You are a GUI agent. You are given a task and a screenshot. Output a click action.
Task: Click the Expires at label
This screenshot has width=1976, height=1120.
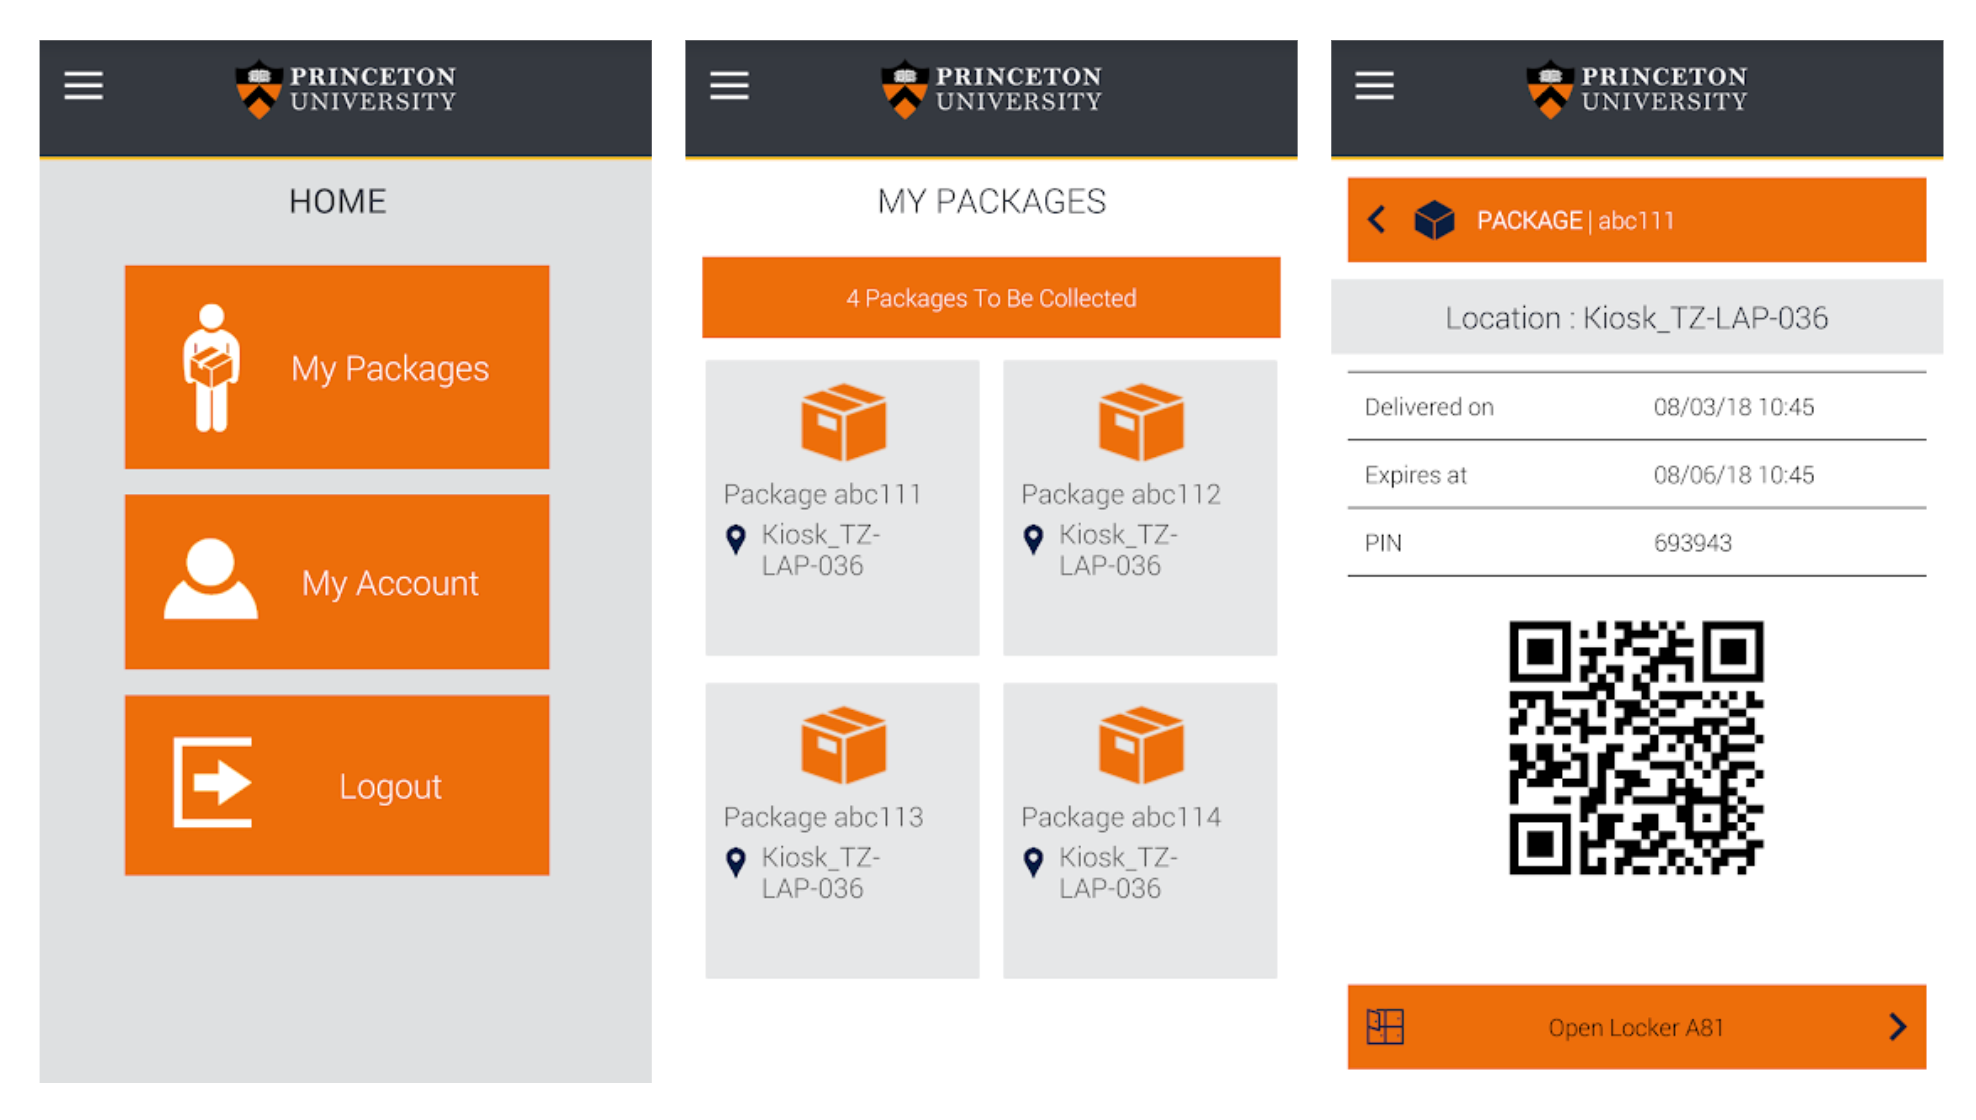pyautogui.click(x=1415, y=475)
